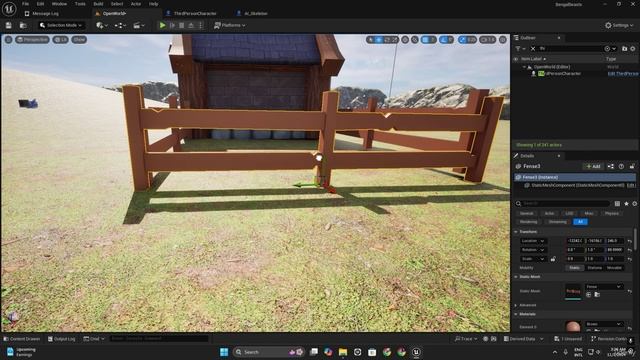Click the surface snapping icon
Screen dimensions: 640x360
click(x=415, y=40)
